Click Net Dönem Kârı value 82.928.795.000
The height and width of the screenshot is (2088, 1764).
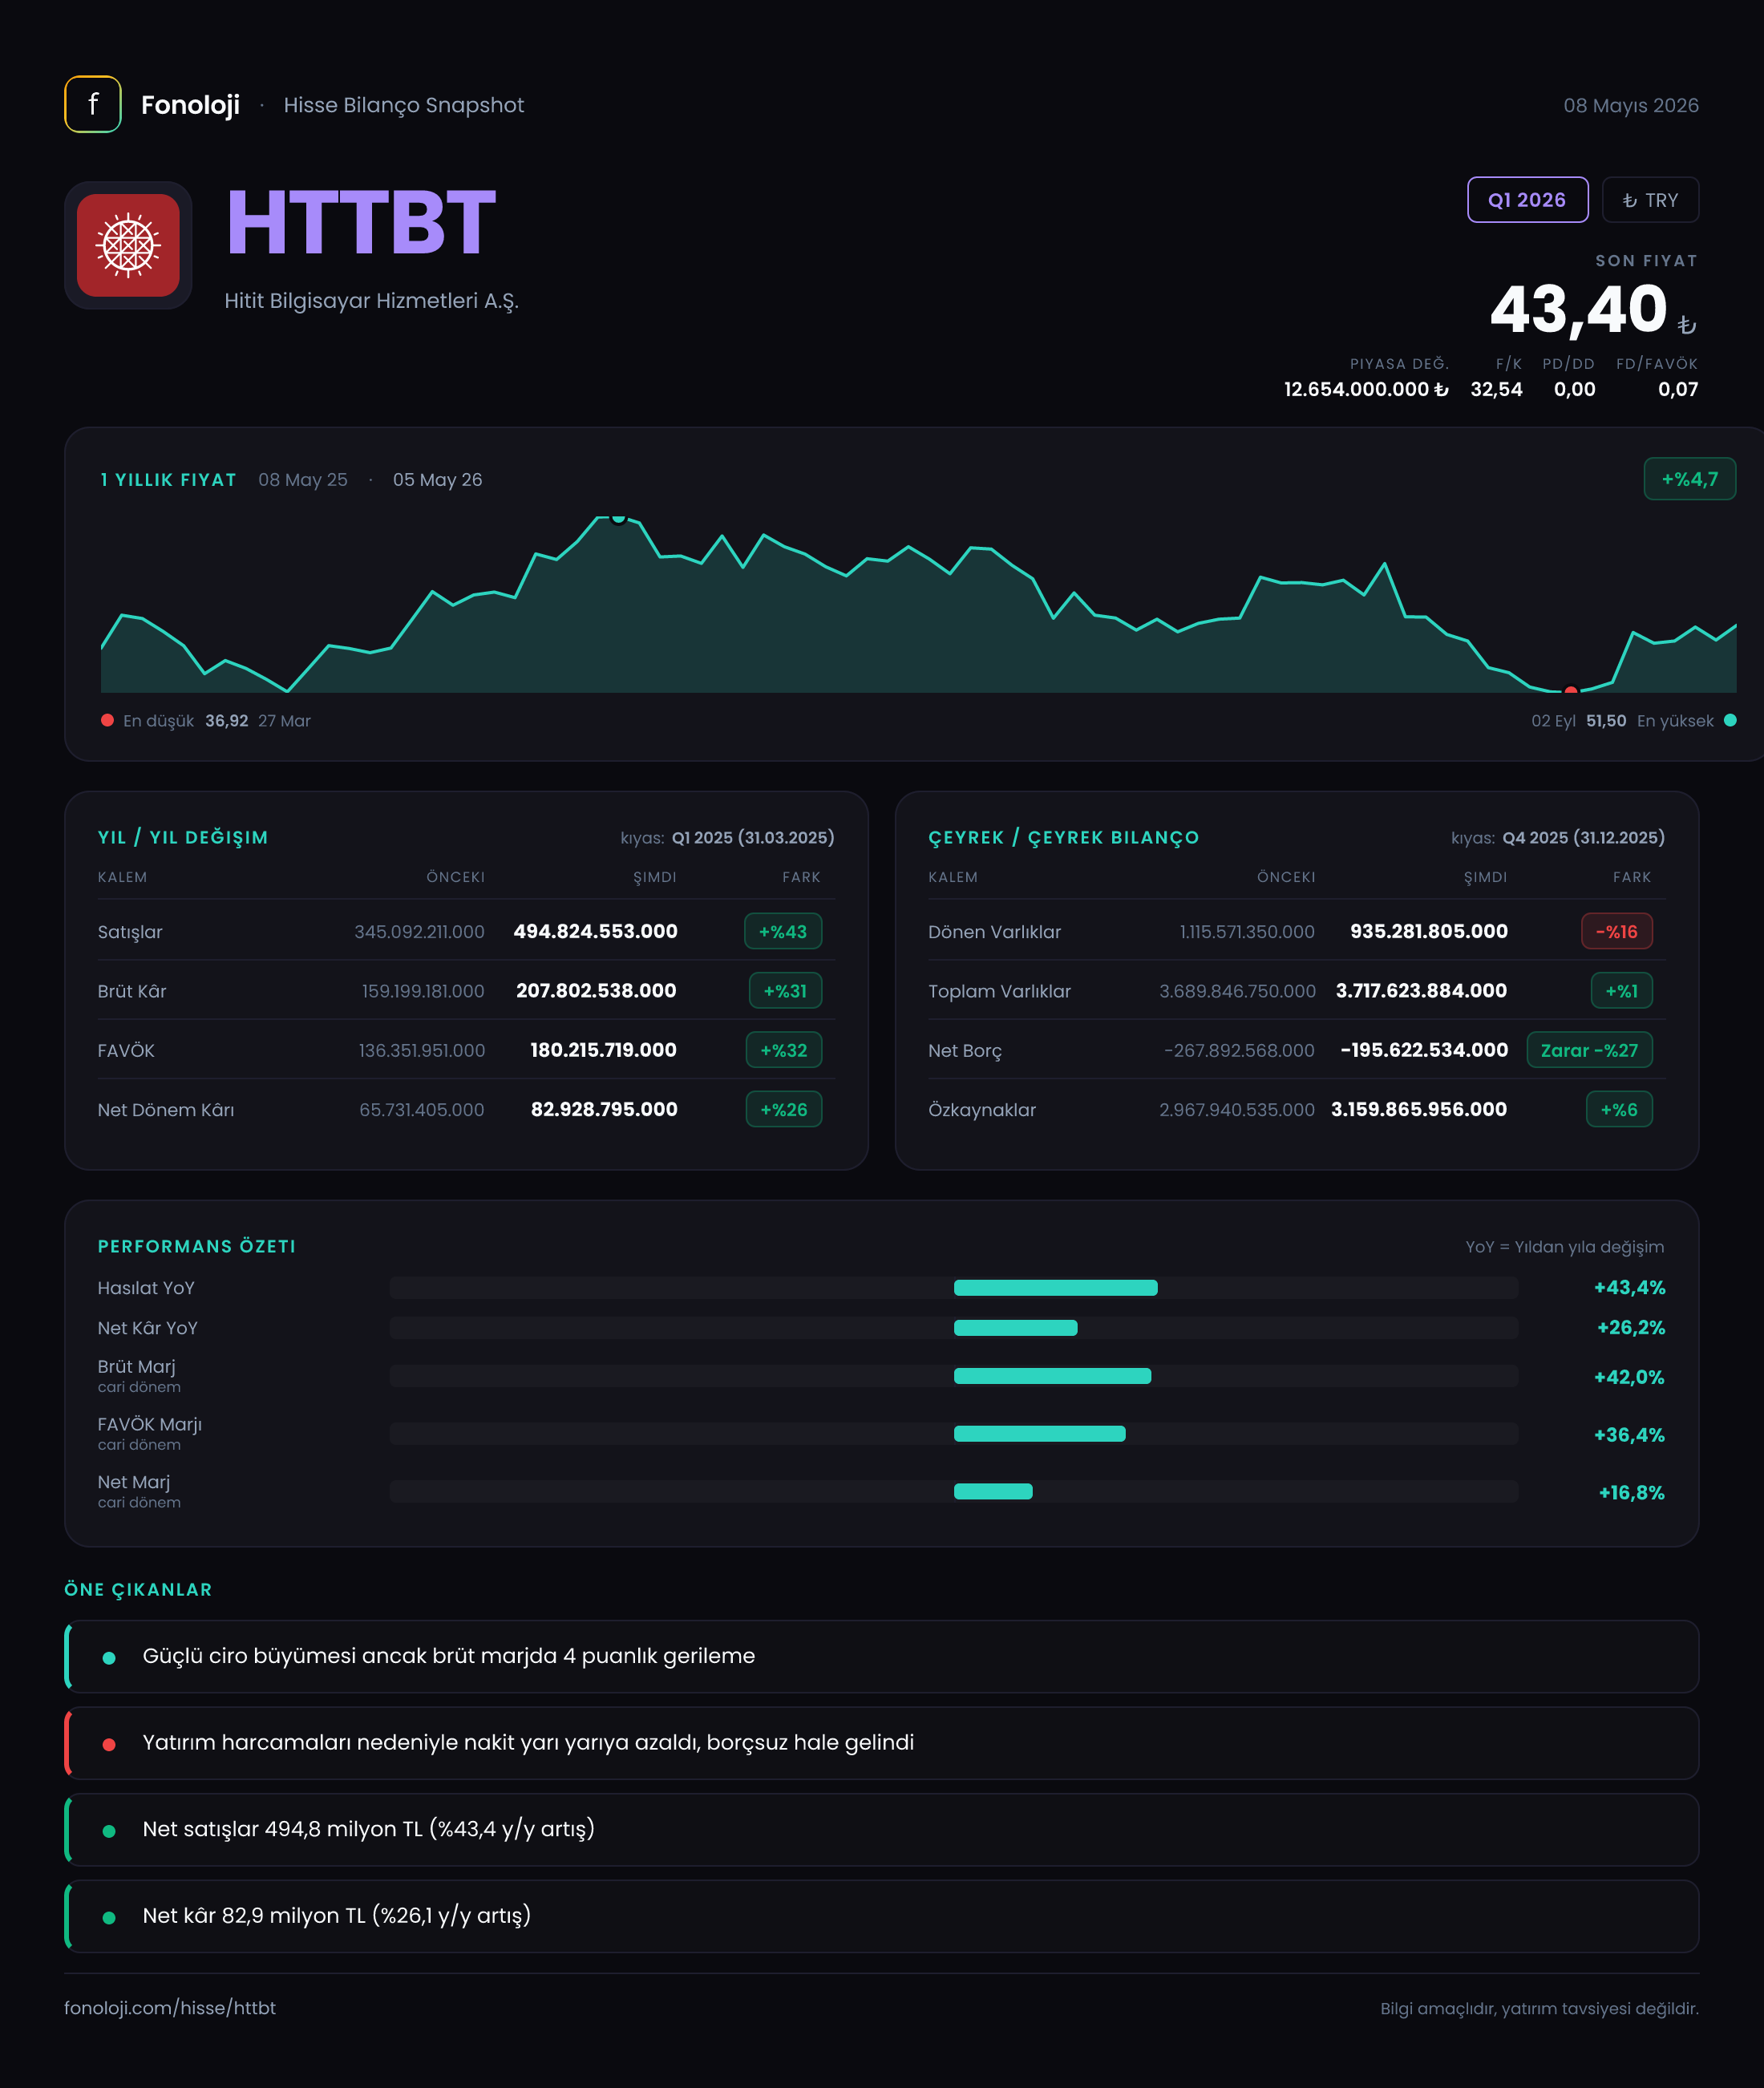tap(604, 1109)
